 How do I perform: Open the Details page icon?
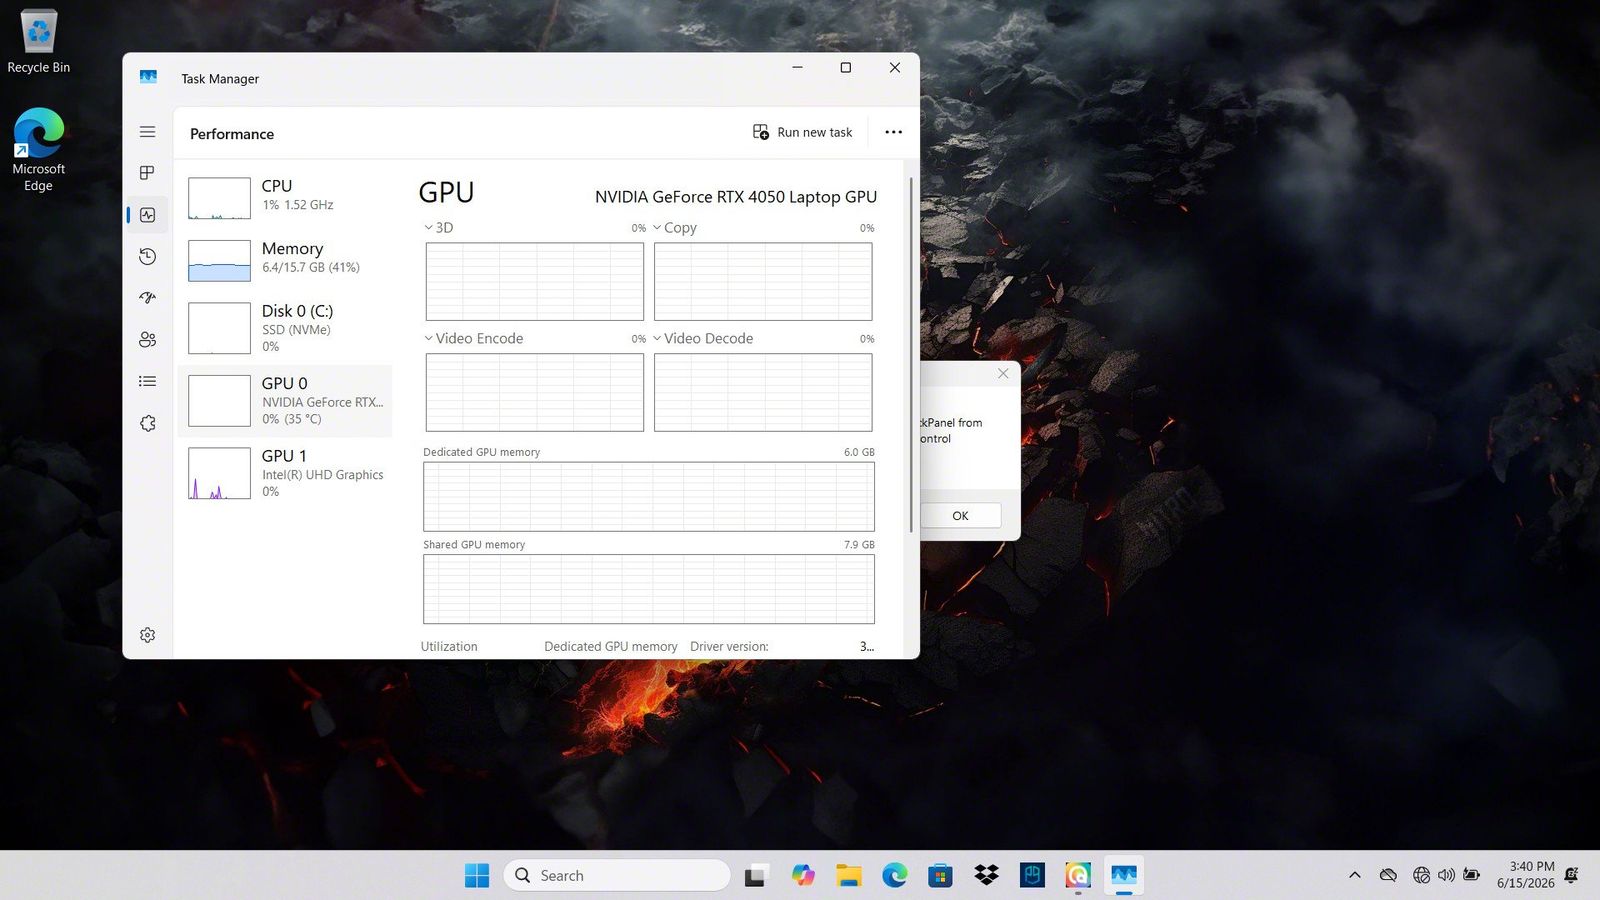click(x=147, y=381)
